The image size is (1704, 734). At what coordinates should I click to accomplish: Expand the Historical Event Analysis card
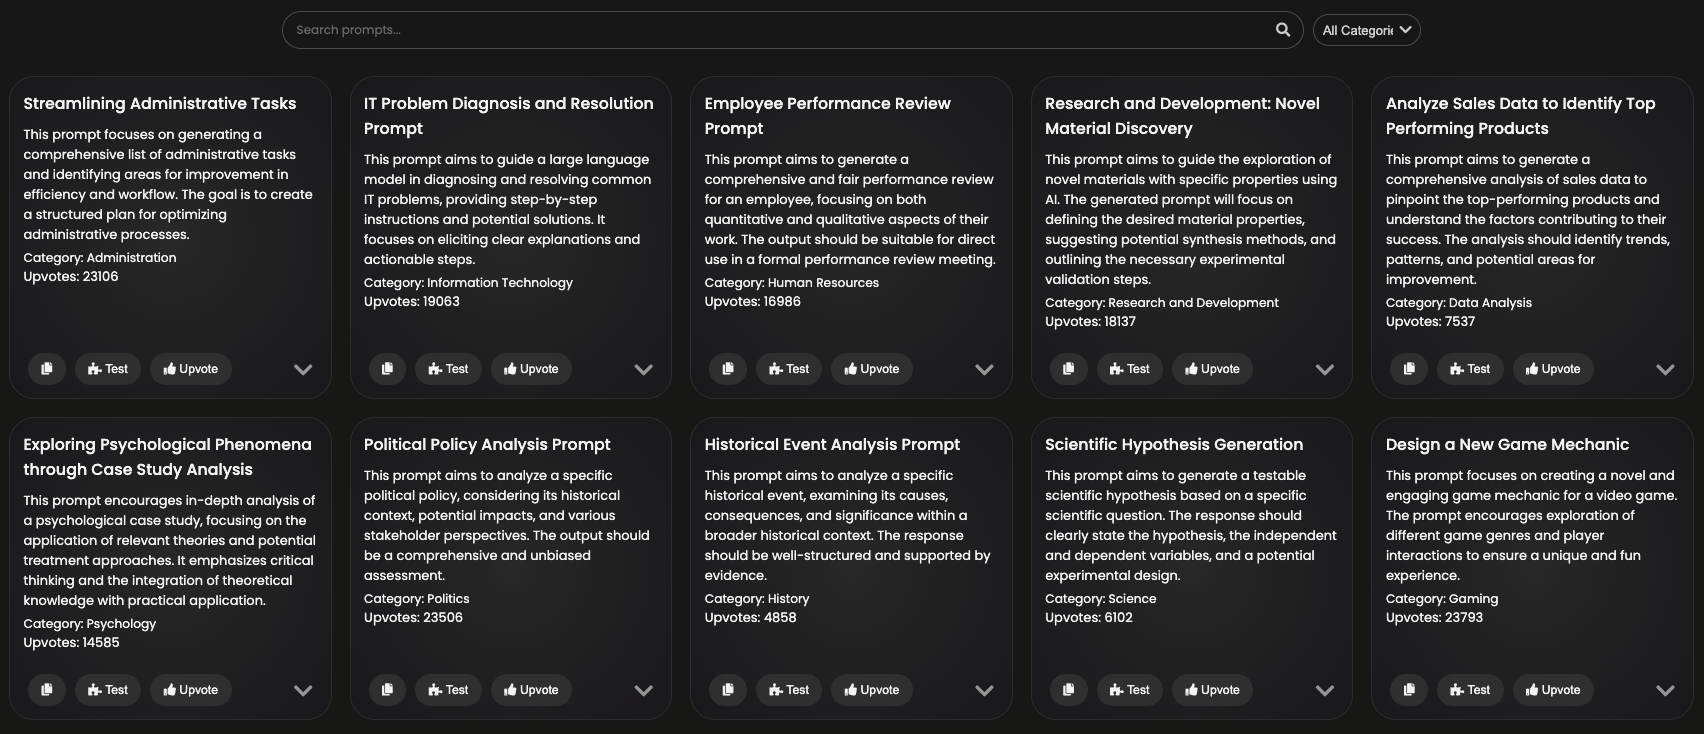point(984,690)
